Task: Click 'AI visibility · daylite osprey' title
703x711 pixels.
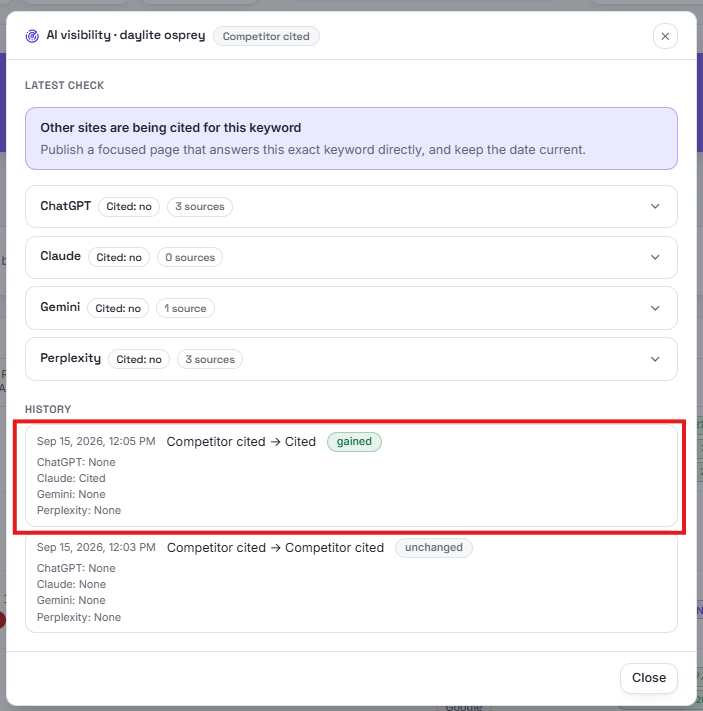Action: tap(126, 35)
